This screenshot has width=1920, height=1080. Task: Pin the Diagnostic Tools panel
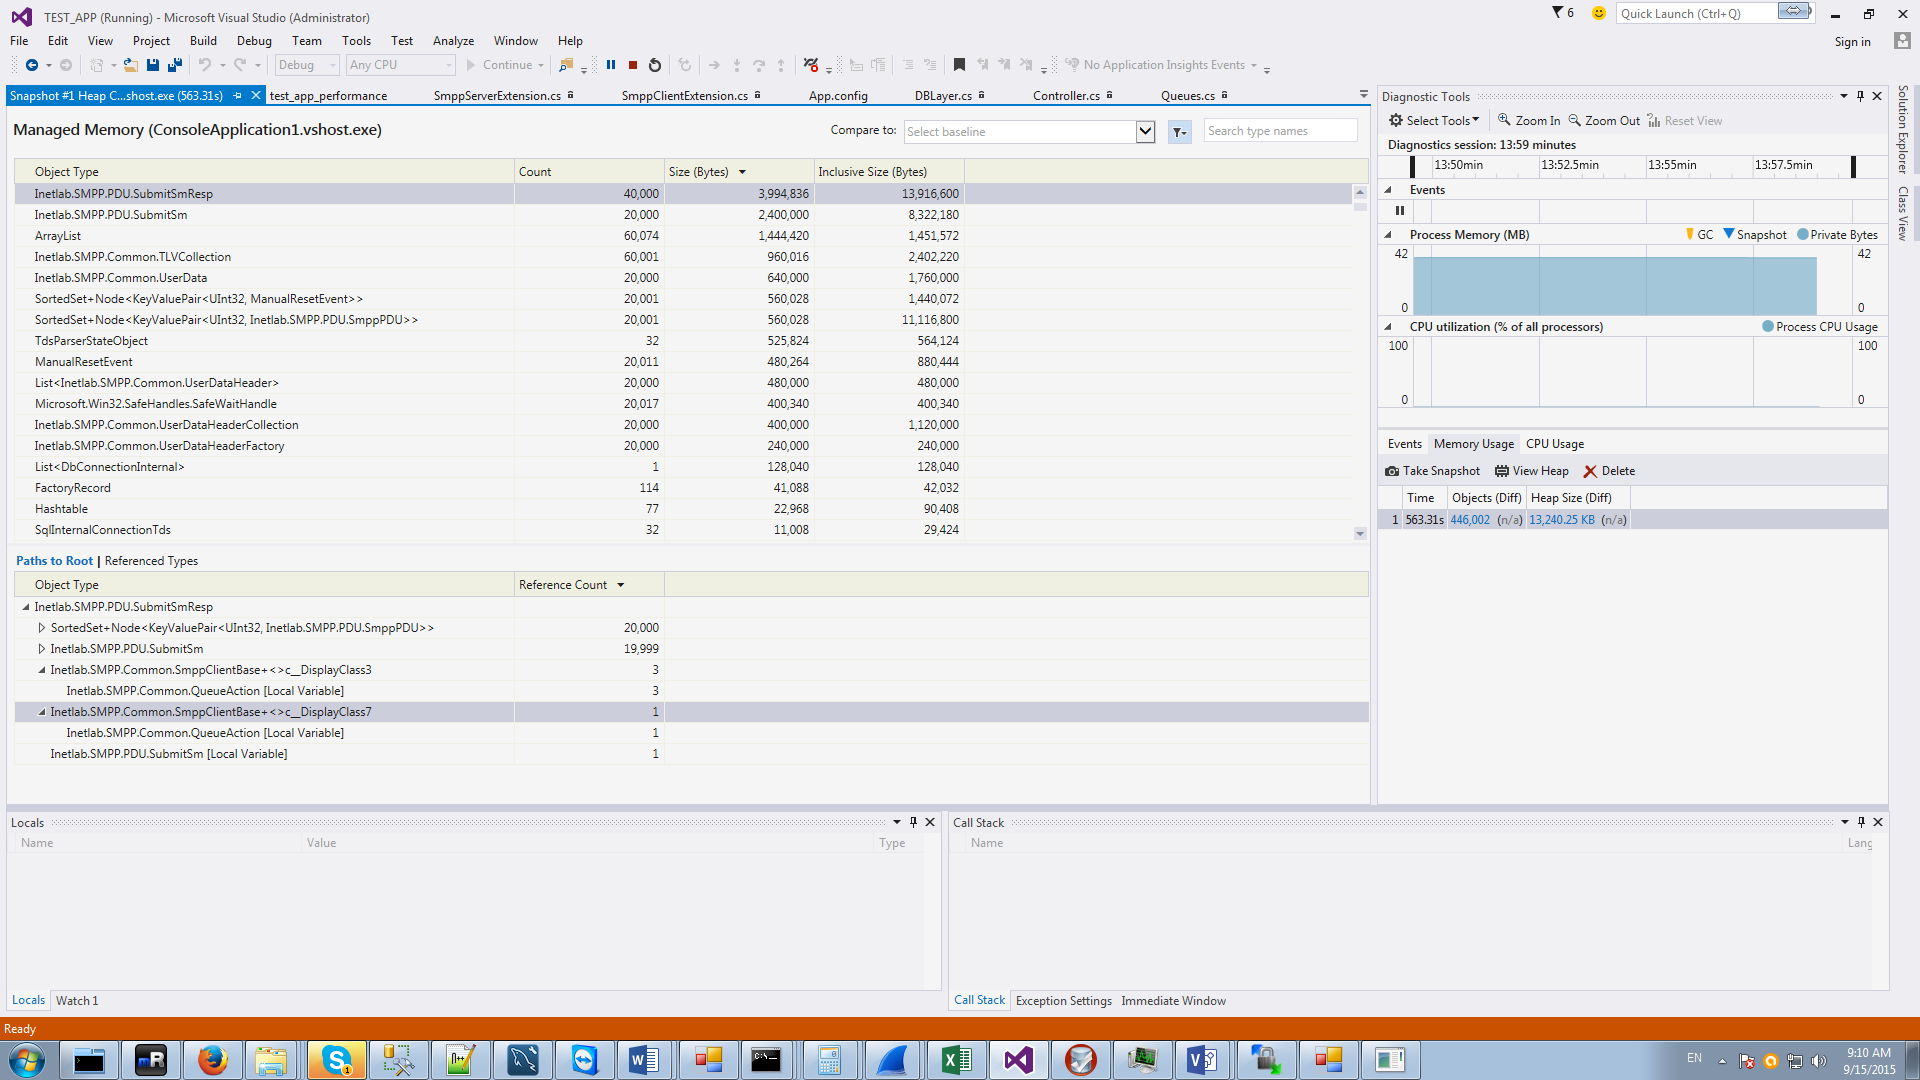click(1860, 96)
